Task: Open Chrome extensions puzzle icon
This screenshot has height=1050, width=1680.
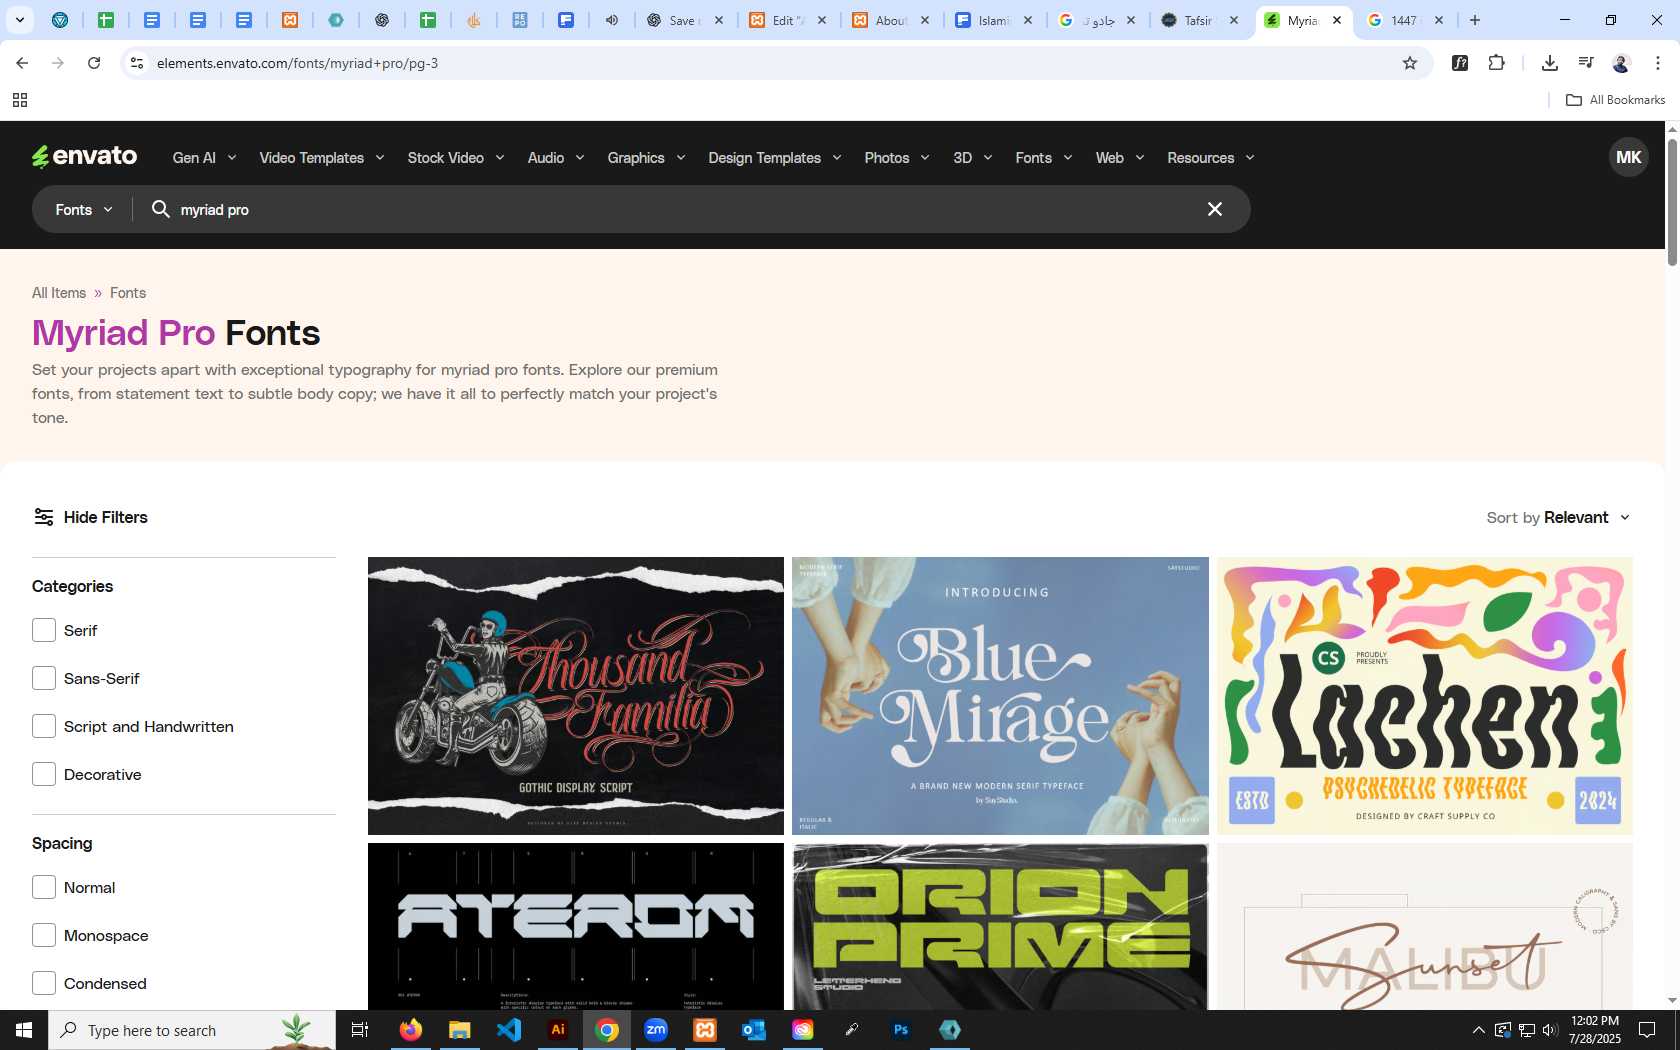Action: [x=1496, y=63]
